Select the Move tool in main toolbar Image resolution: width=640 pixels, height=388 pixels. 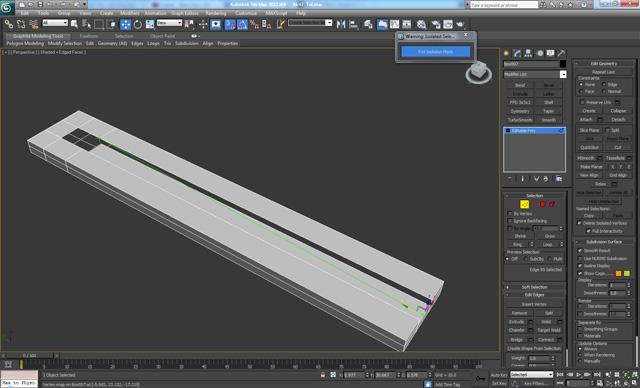[x=125, y=24]
